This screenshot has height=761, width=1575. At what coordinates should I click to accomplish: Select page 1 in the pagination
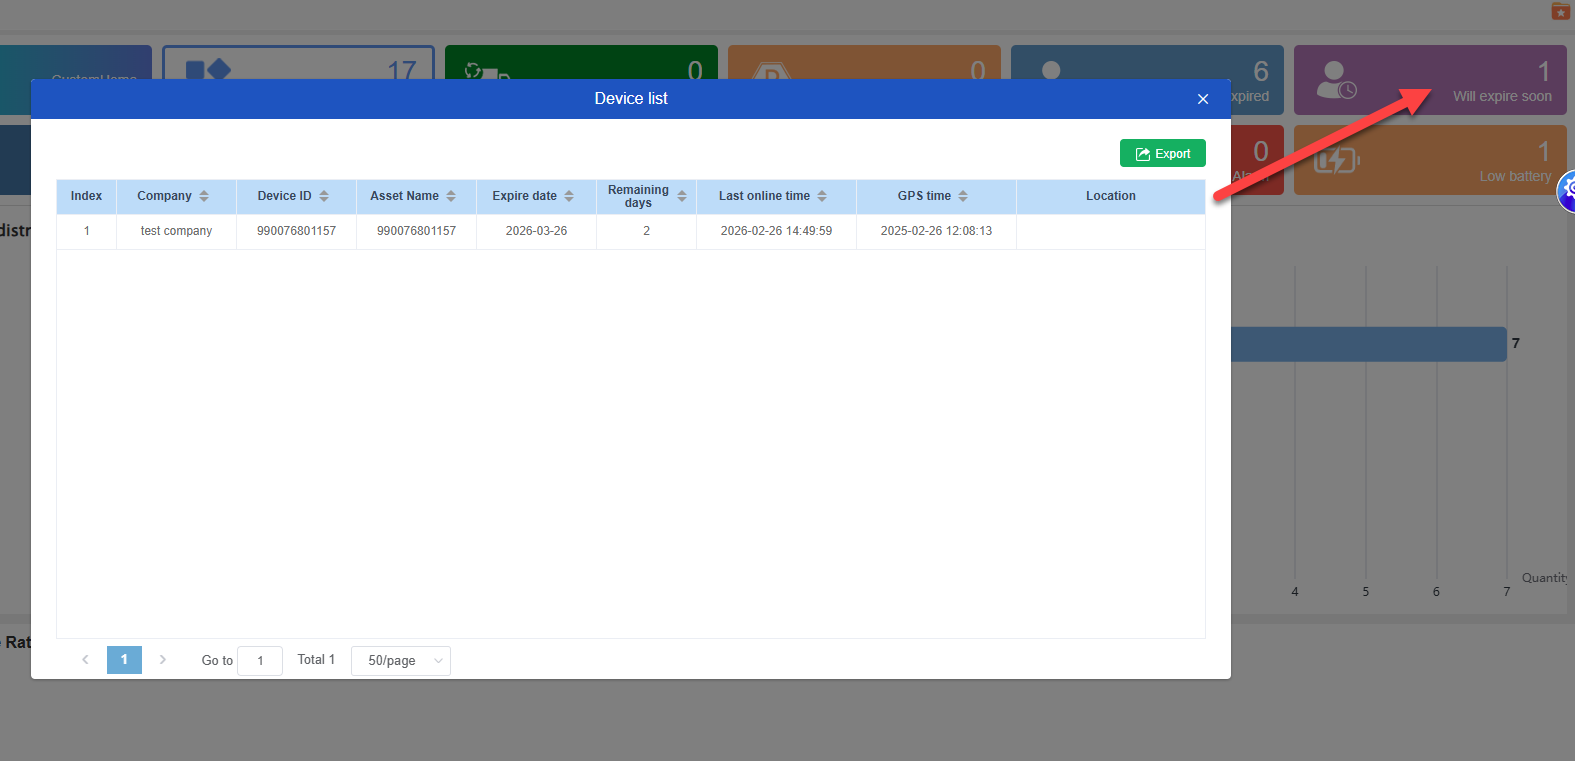point(124,660)
